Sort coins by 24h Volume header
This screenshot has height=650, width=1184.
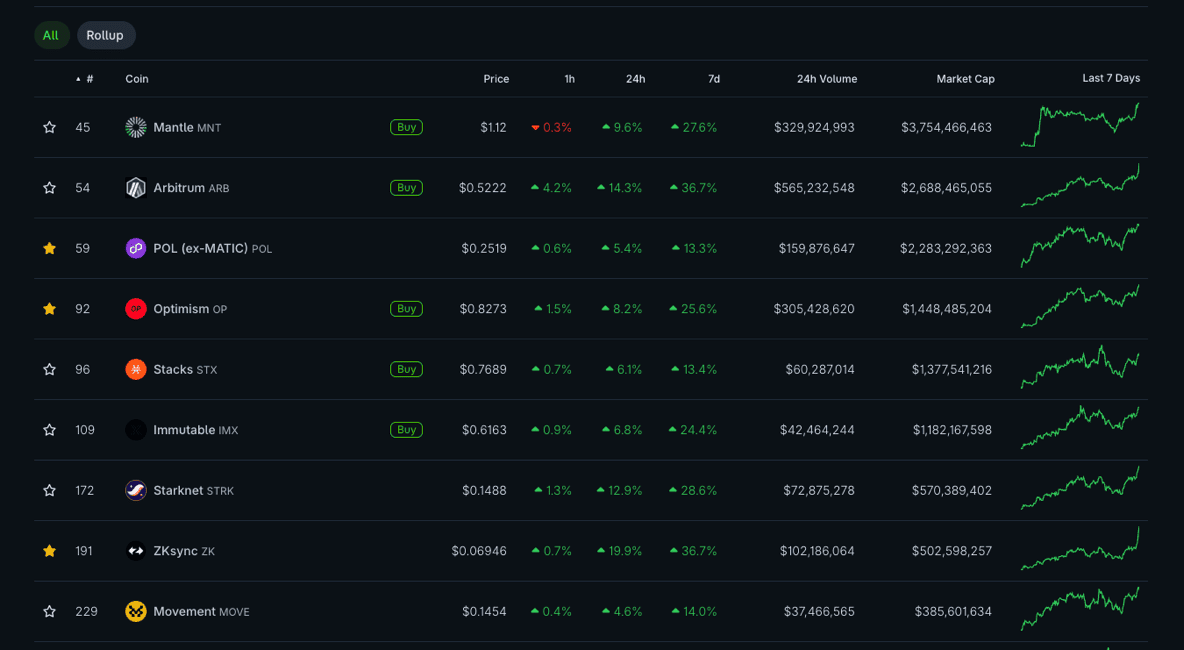point(826,79)
